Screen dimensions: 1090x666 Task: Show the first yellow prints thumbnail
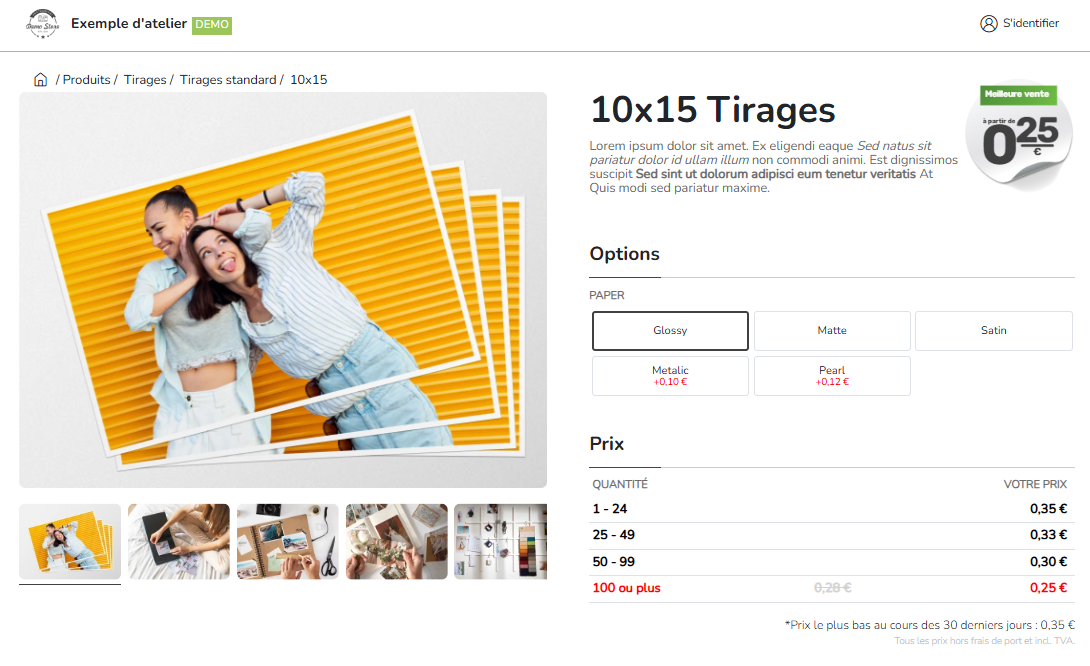70,542
